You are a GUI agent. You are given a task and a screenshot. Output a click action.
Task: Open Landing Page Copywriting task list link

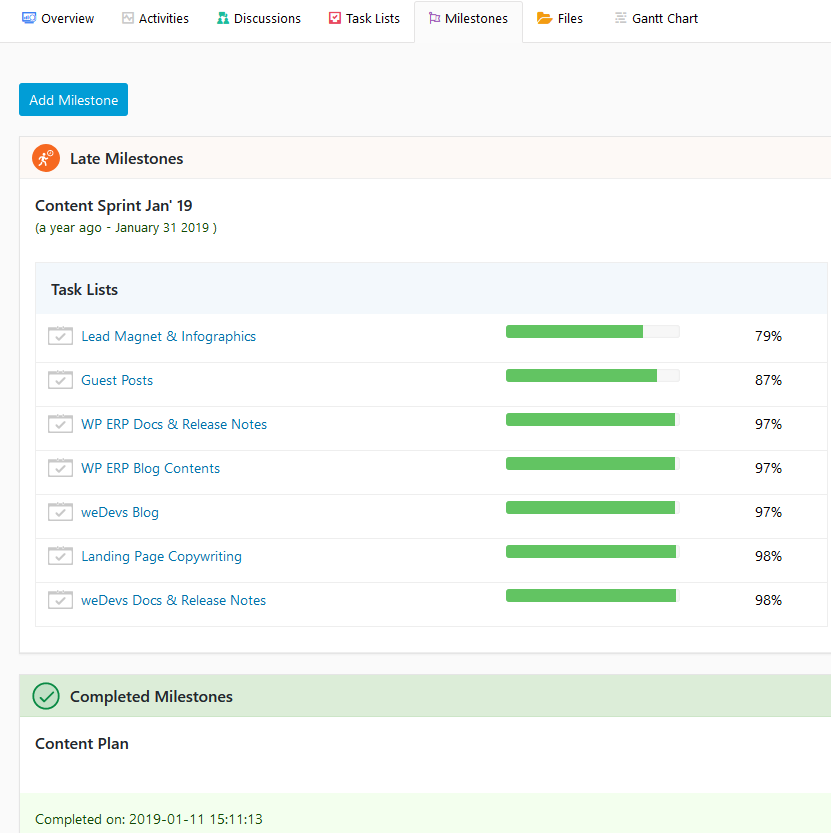click(161, 556)
